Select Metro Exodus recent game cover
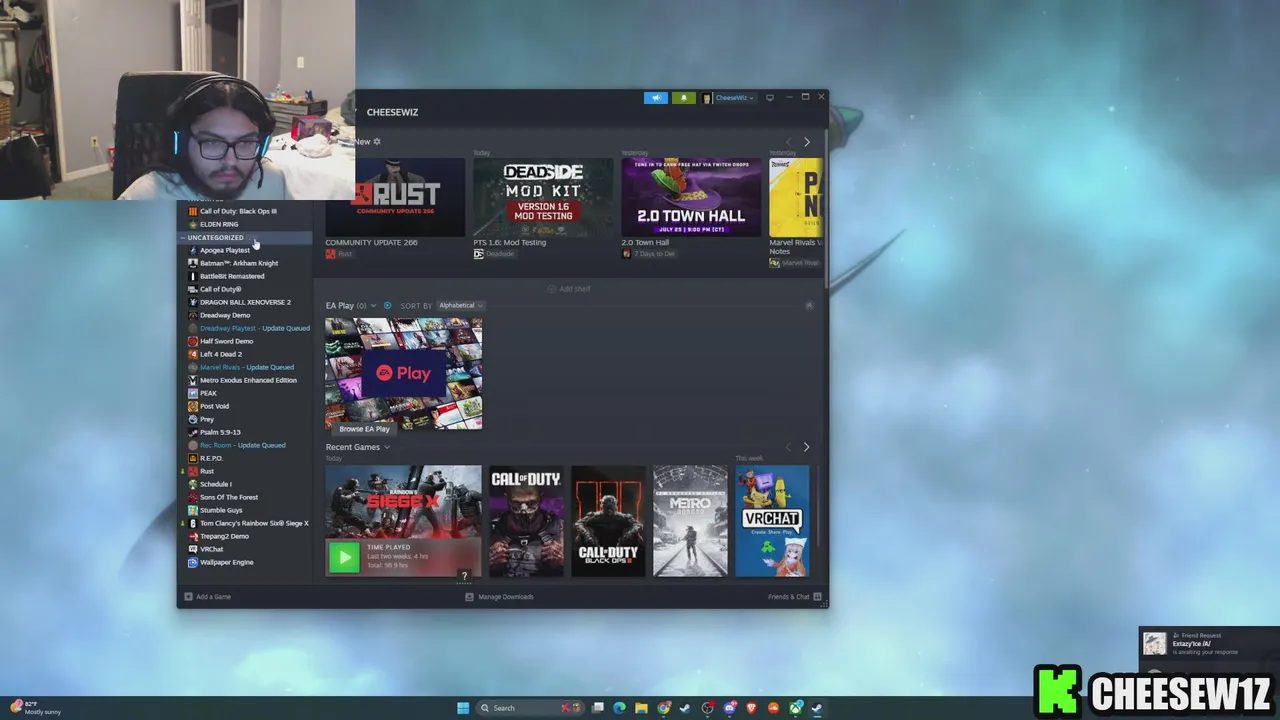 pos(690,521)
